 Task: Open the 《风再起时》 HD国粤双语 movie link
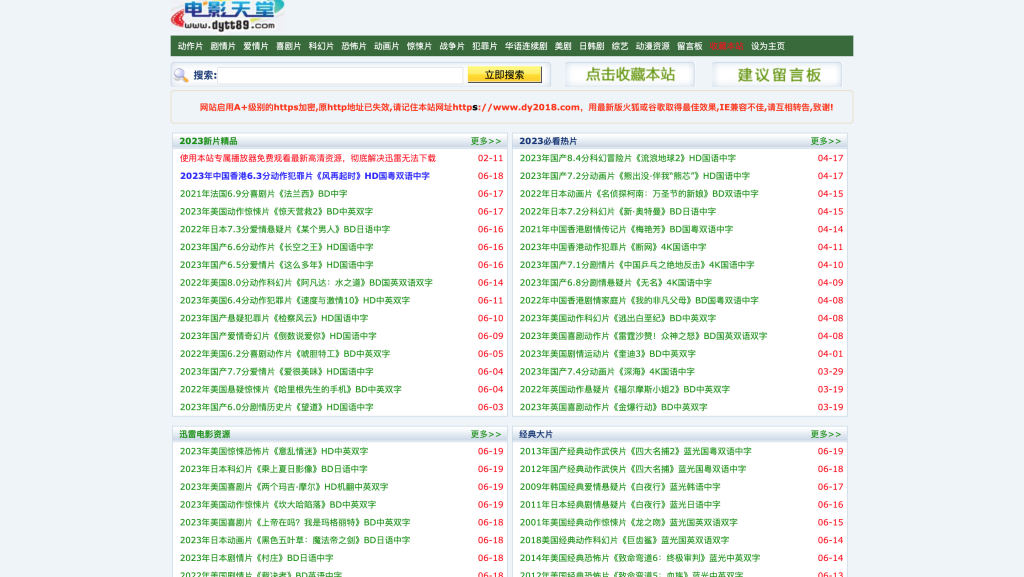[305, 176]
